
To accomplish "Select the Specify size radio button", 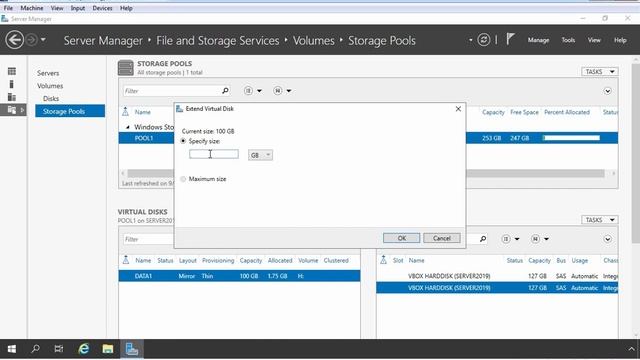I will point(183,141).
